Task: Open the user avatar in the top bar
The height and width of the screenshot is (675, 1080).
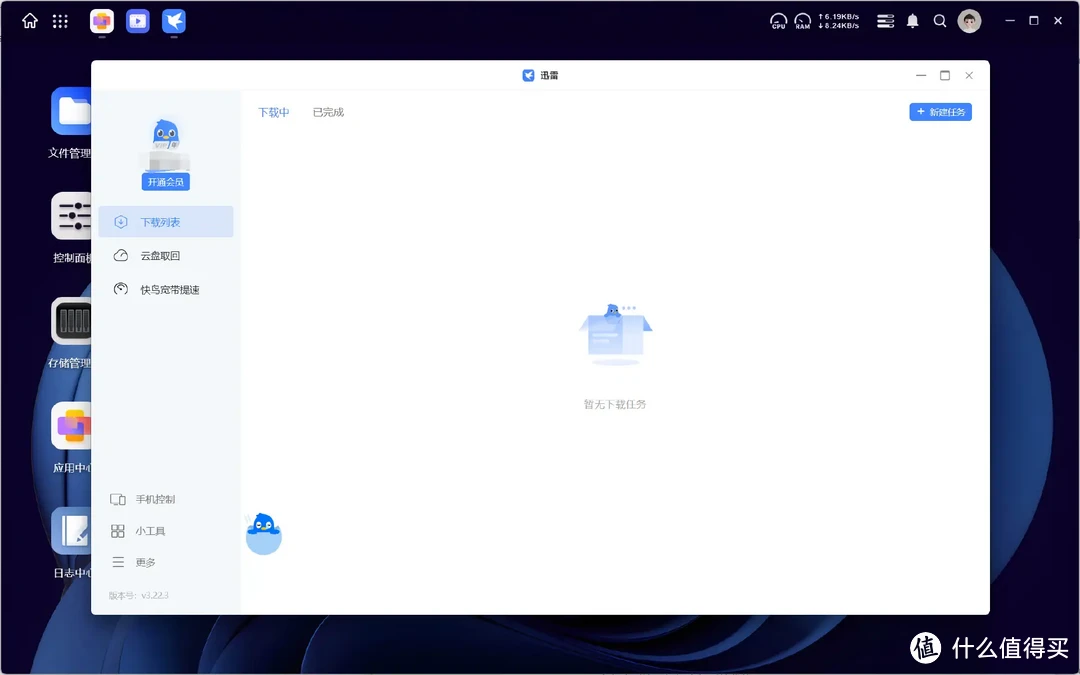Action: point(969,20)
